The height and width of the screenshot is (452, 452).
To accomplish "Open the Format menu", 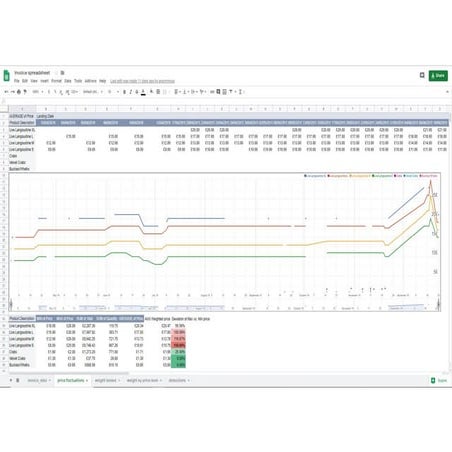I will coord(56,81).
